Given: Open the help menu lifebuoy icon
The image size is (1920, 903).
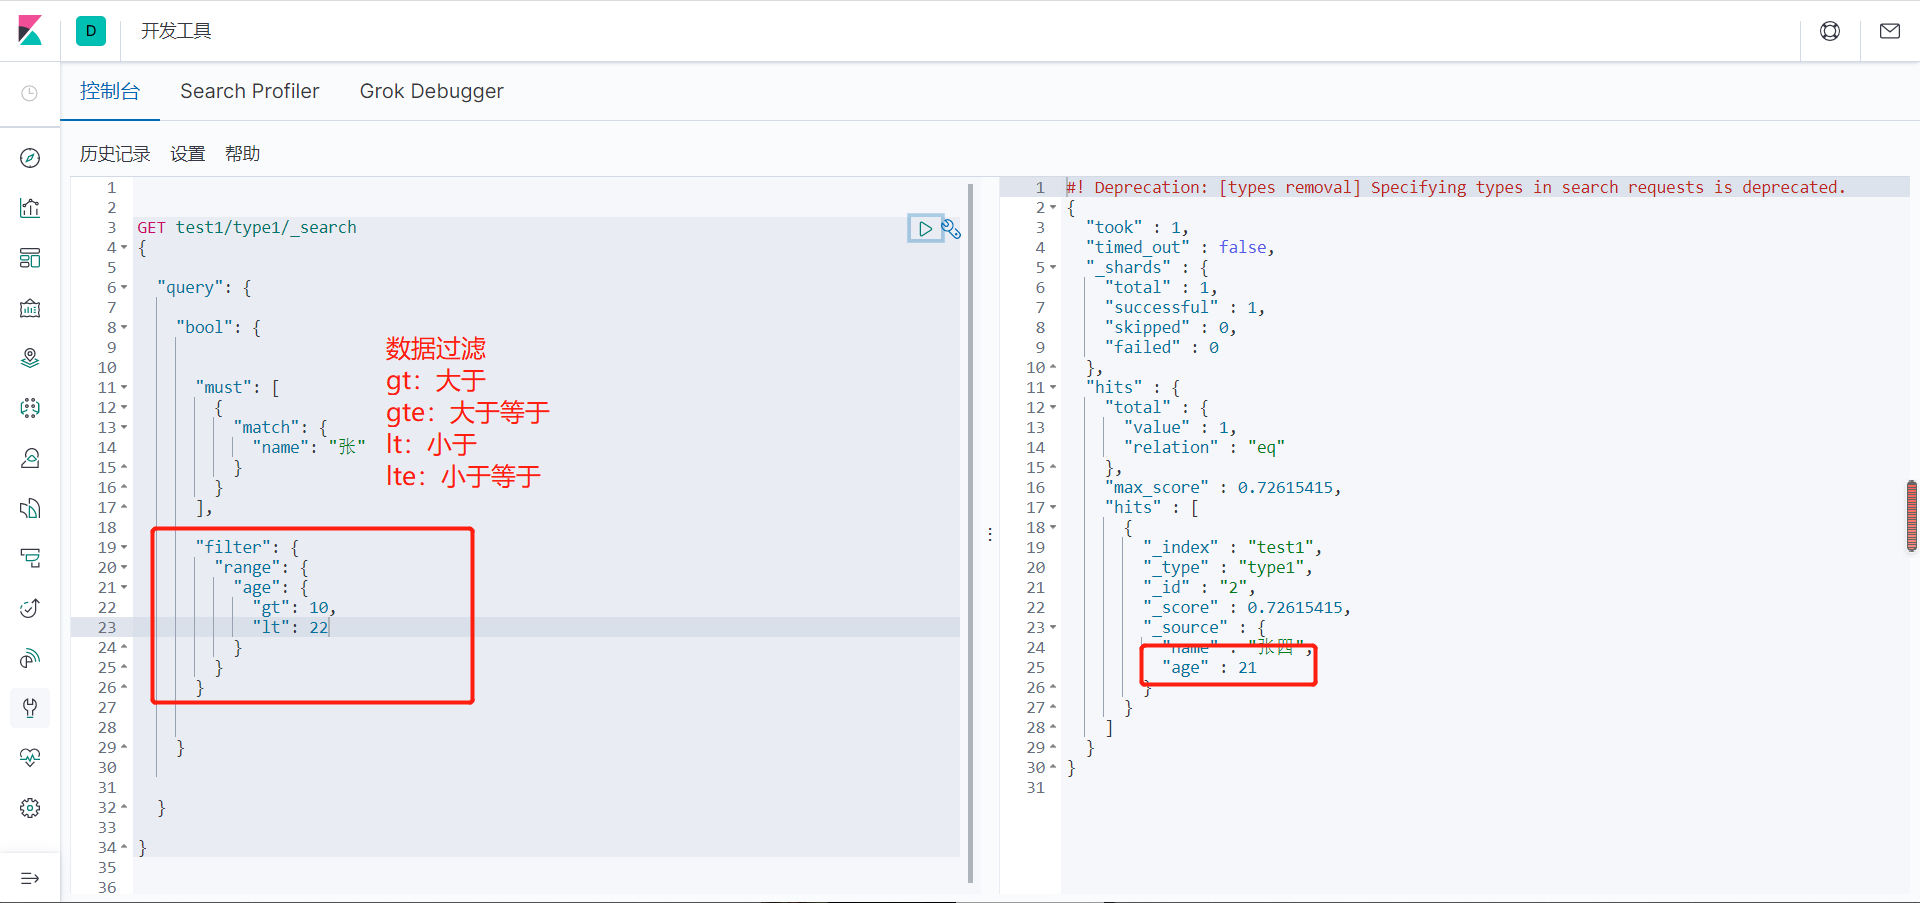Looking at the screenshot, I should click(x=1830, y=31).
